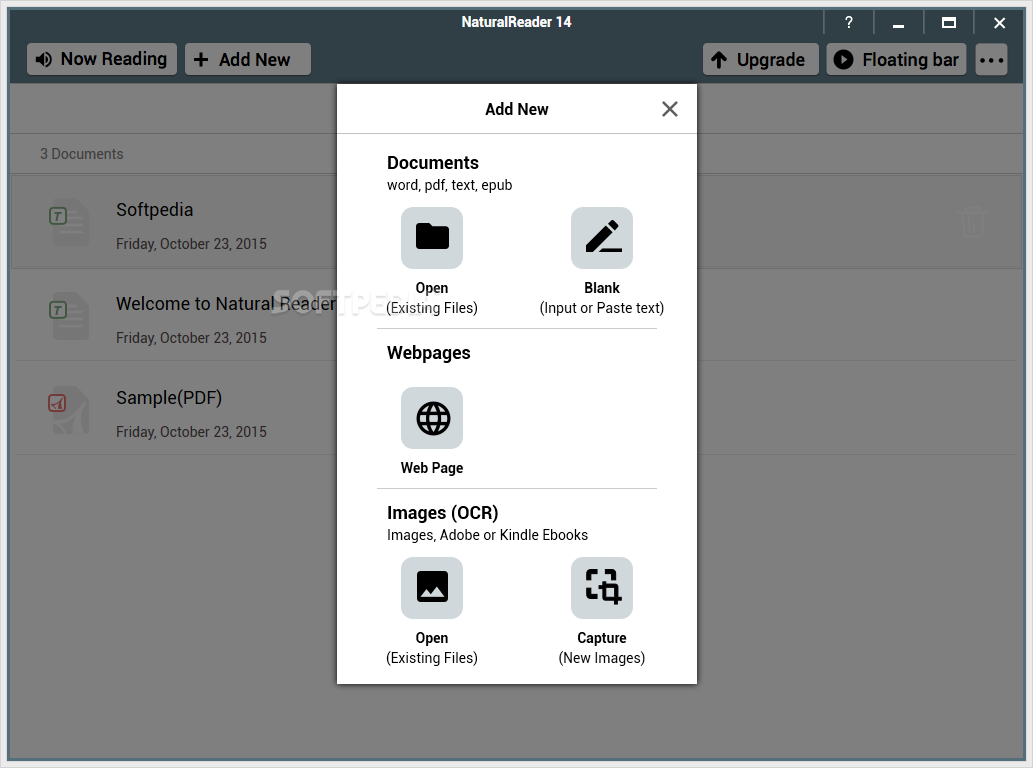Click the Sample(PDF) red PDF icon
Viewport: 1033px width, 768px height.
[69, 410]
